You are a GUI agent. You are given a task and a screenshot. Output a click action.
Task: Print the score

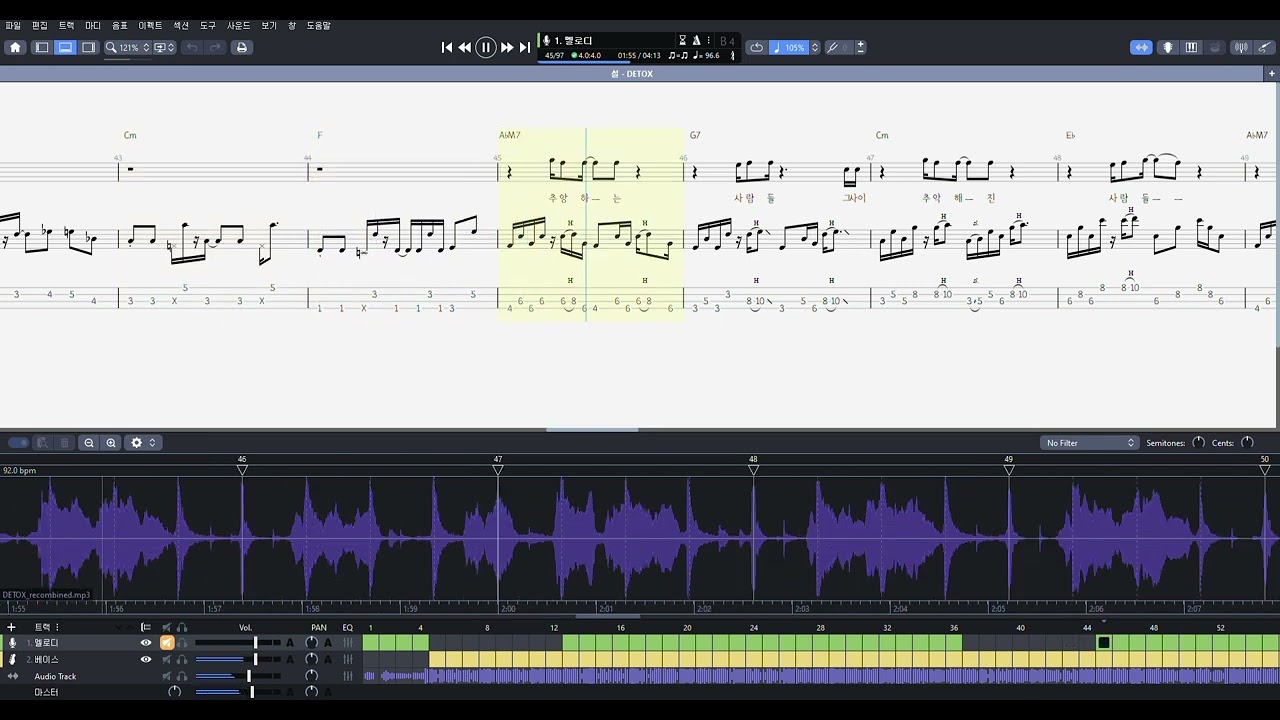coord(241,47)
